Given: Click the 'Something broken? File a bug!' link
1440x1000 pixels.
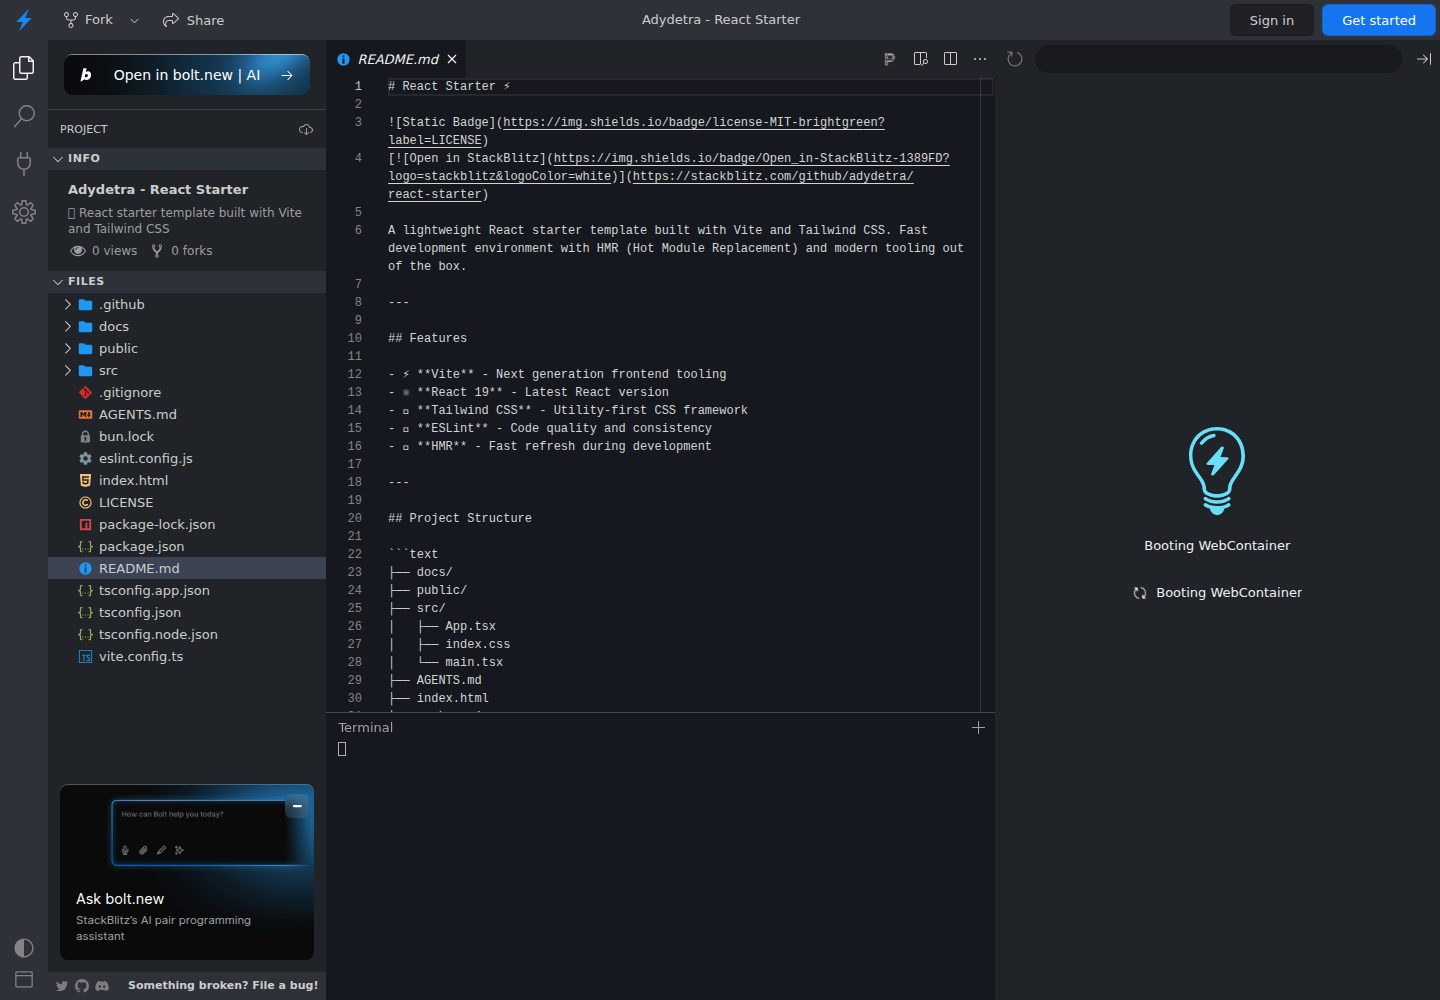Looking at the screenshot, I should (x=223, y=985).
